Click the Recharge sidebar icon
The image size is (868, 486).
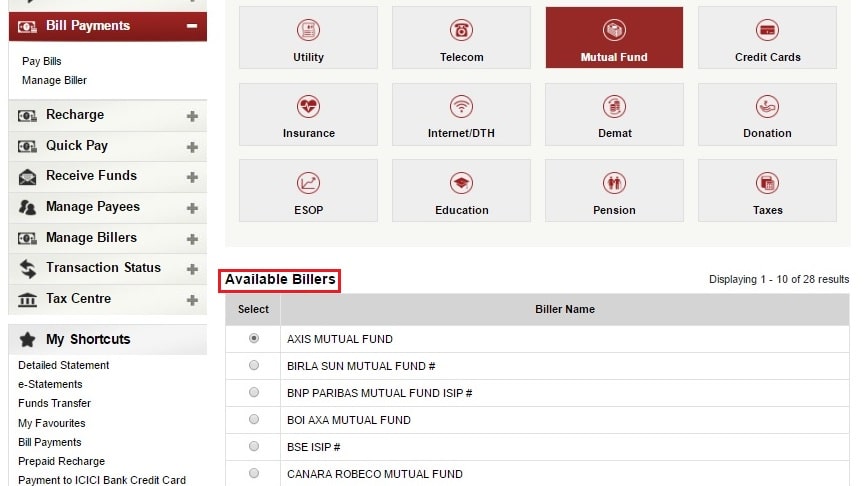coord(27,116)
